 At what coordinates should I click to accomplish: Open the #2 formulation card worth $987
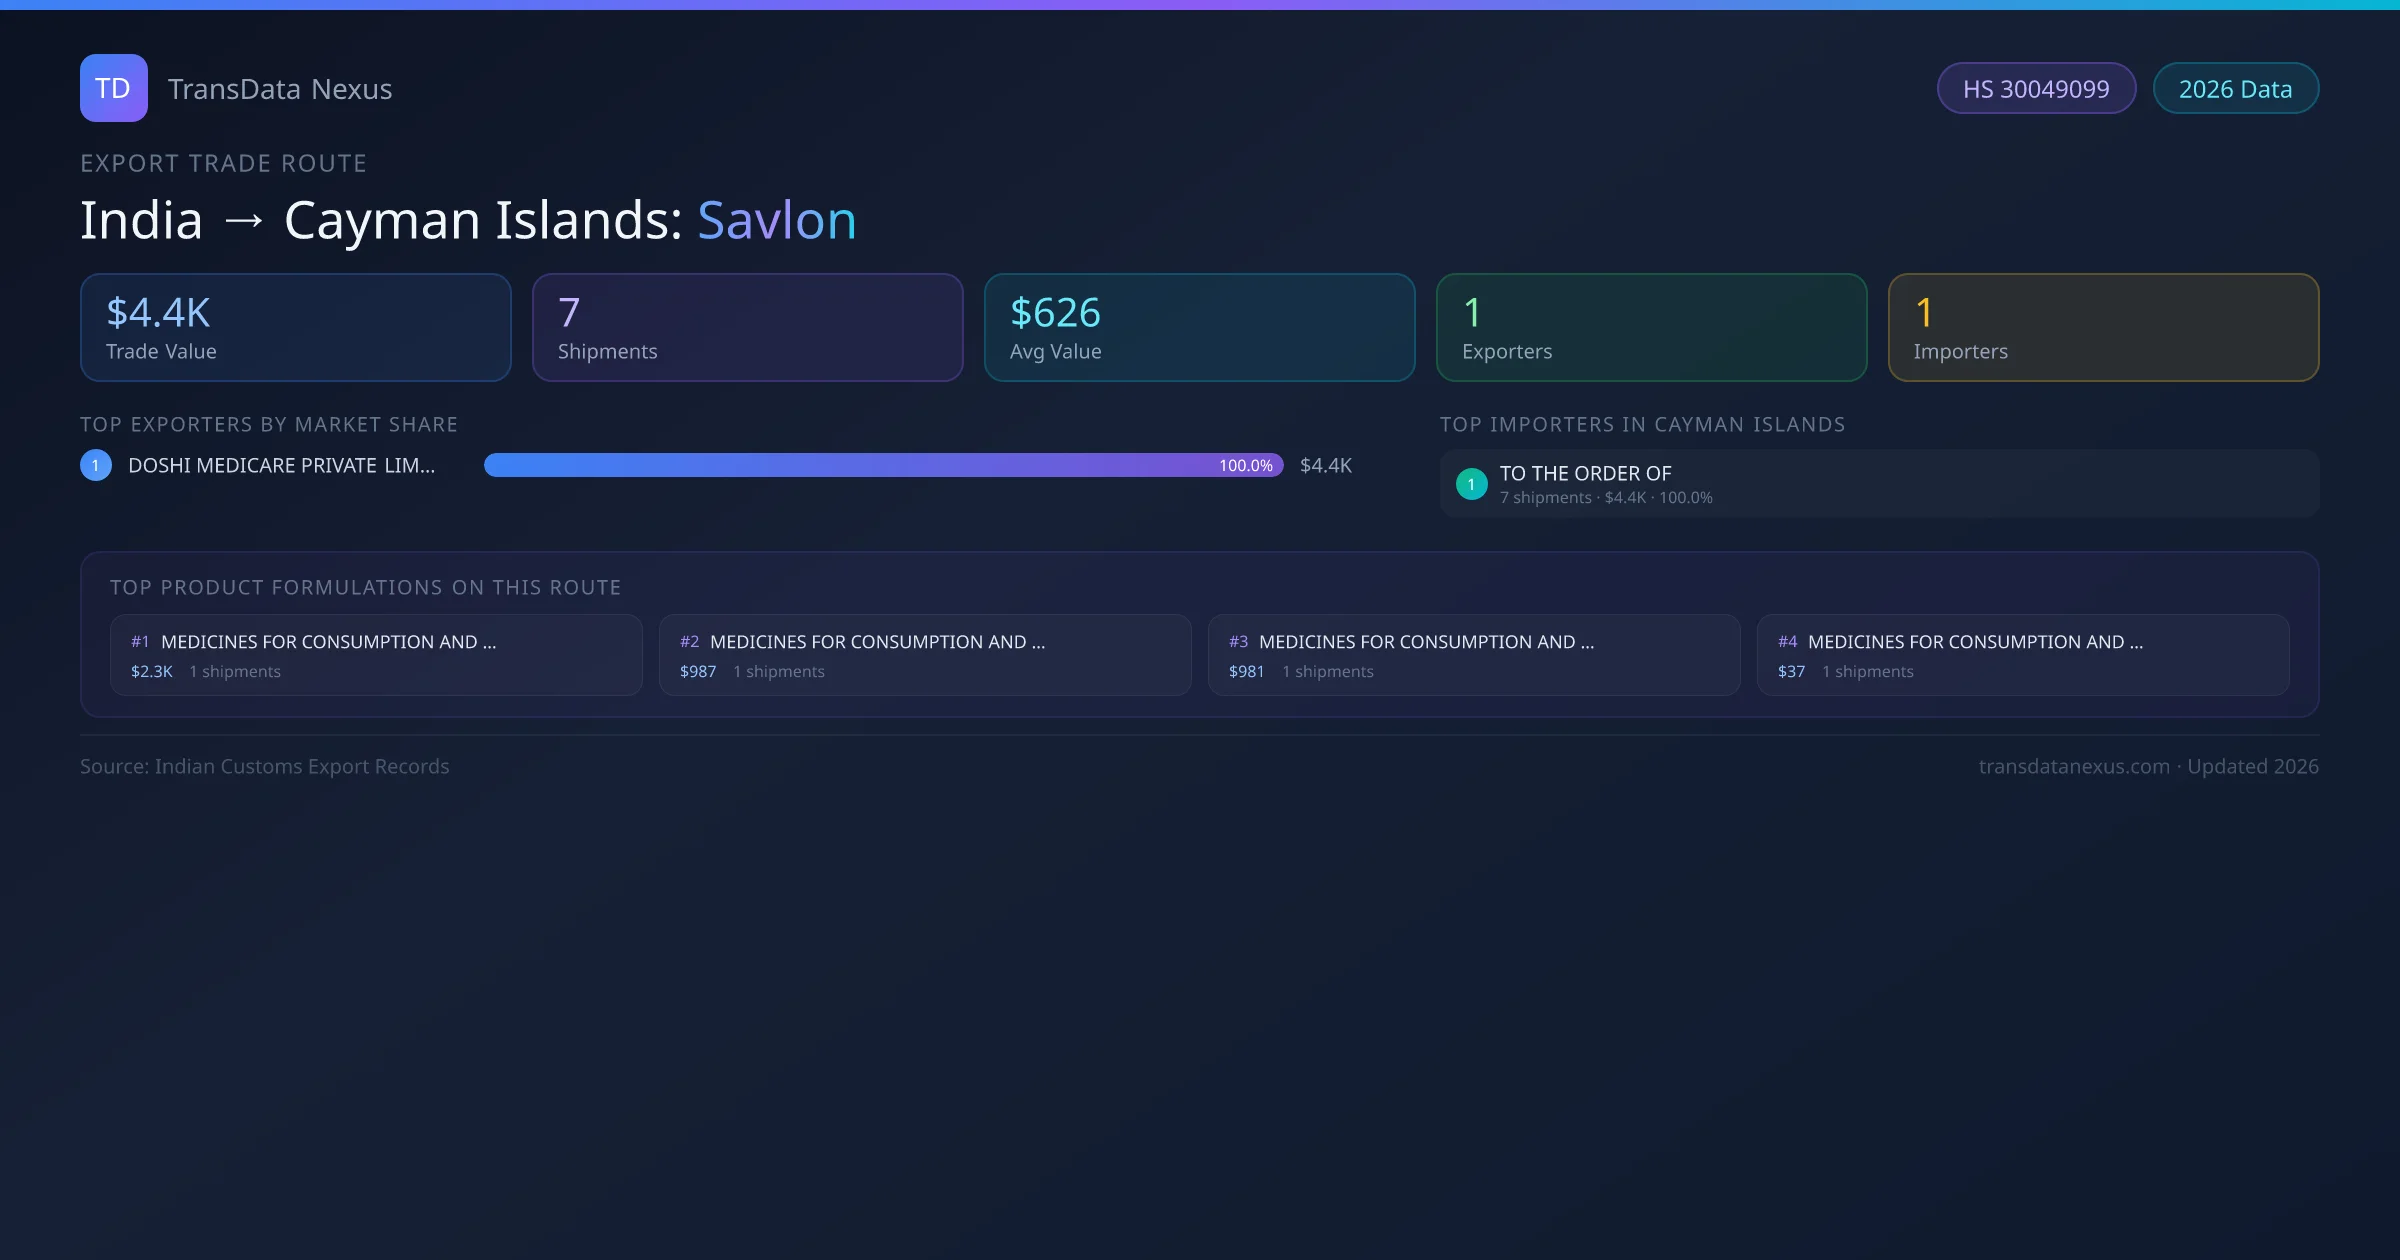[x=925, y=655]
